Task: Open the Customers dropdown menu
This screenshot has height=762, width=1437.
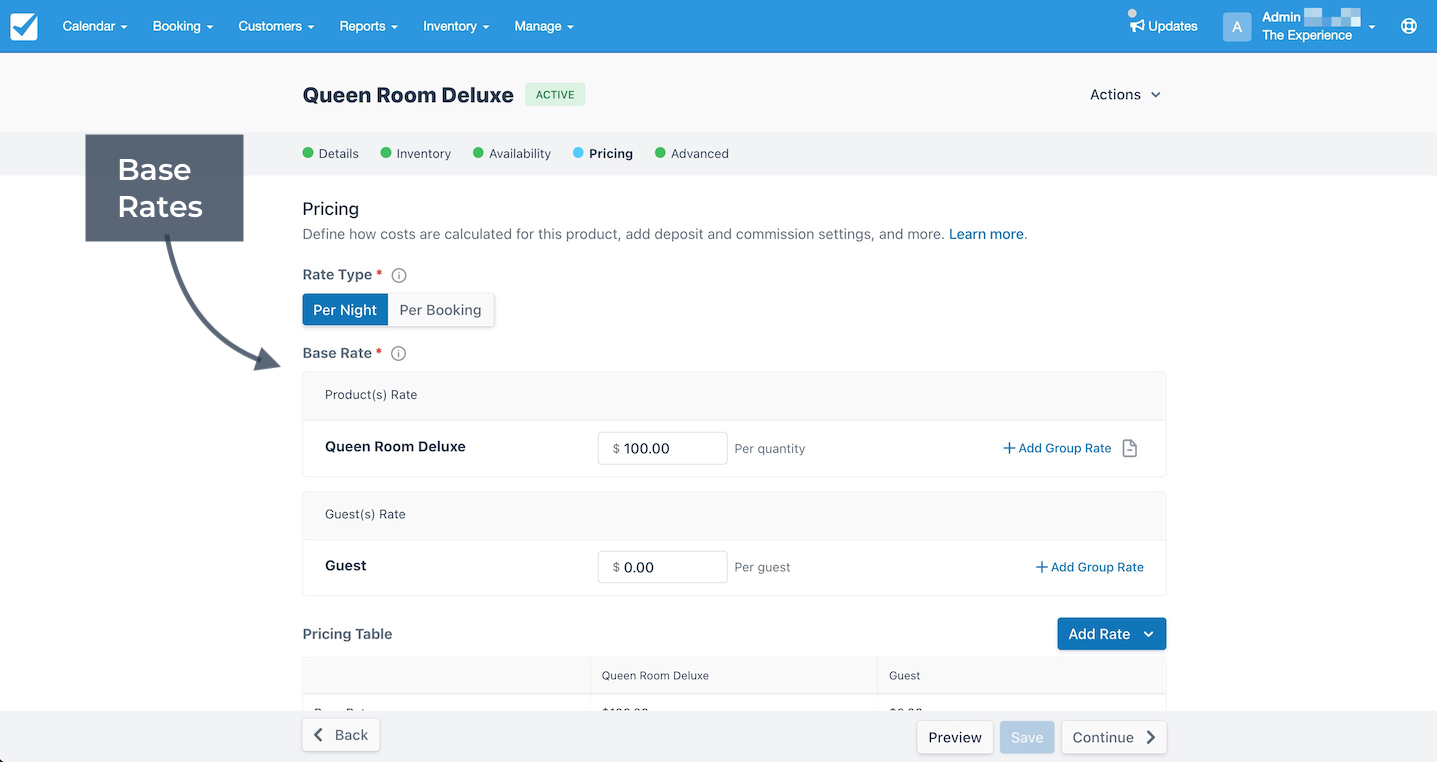Action: point(276,26)
